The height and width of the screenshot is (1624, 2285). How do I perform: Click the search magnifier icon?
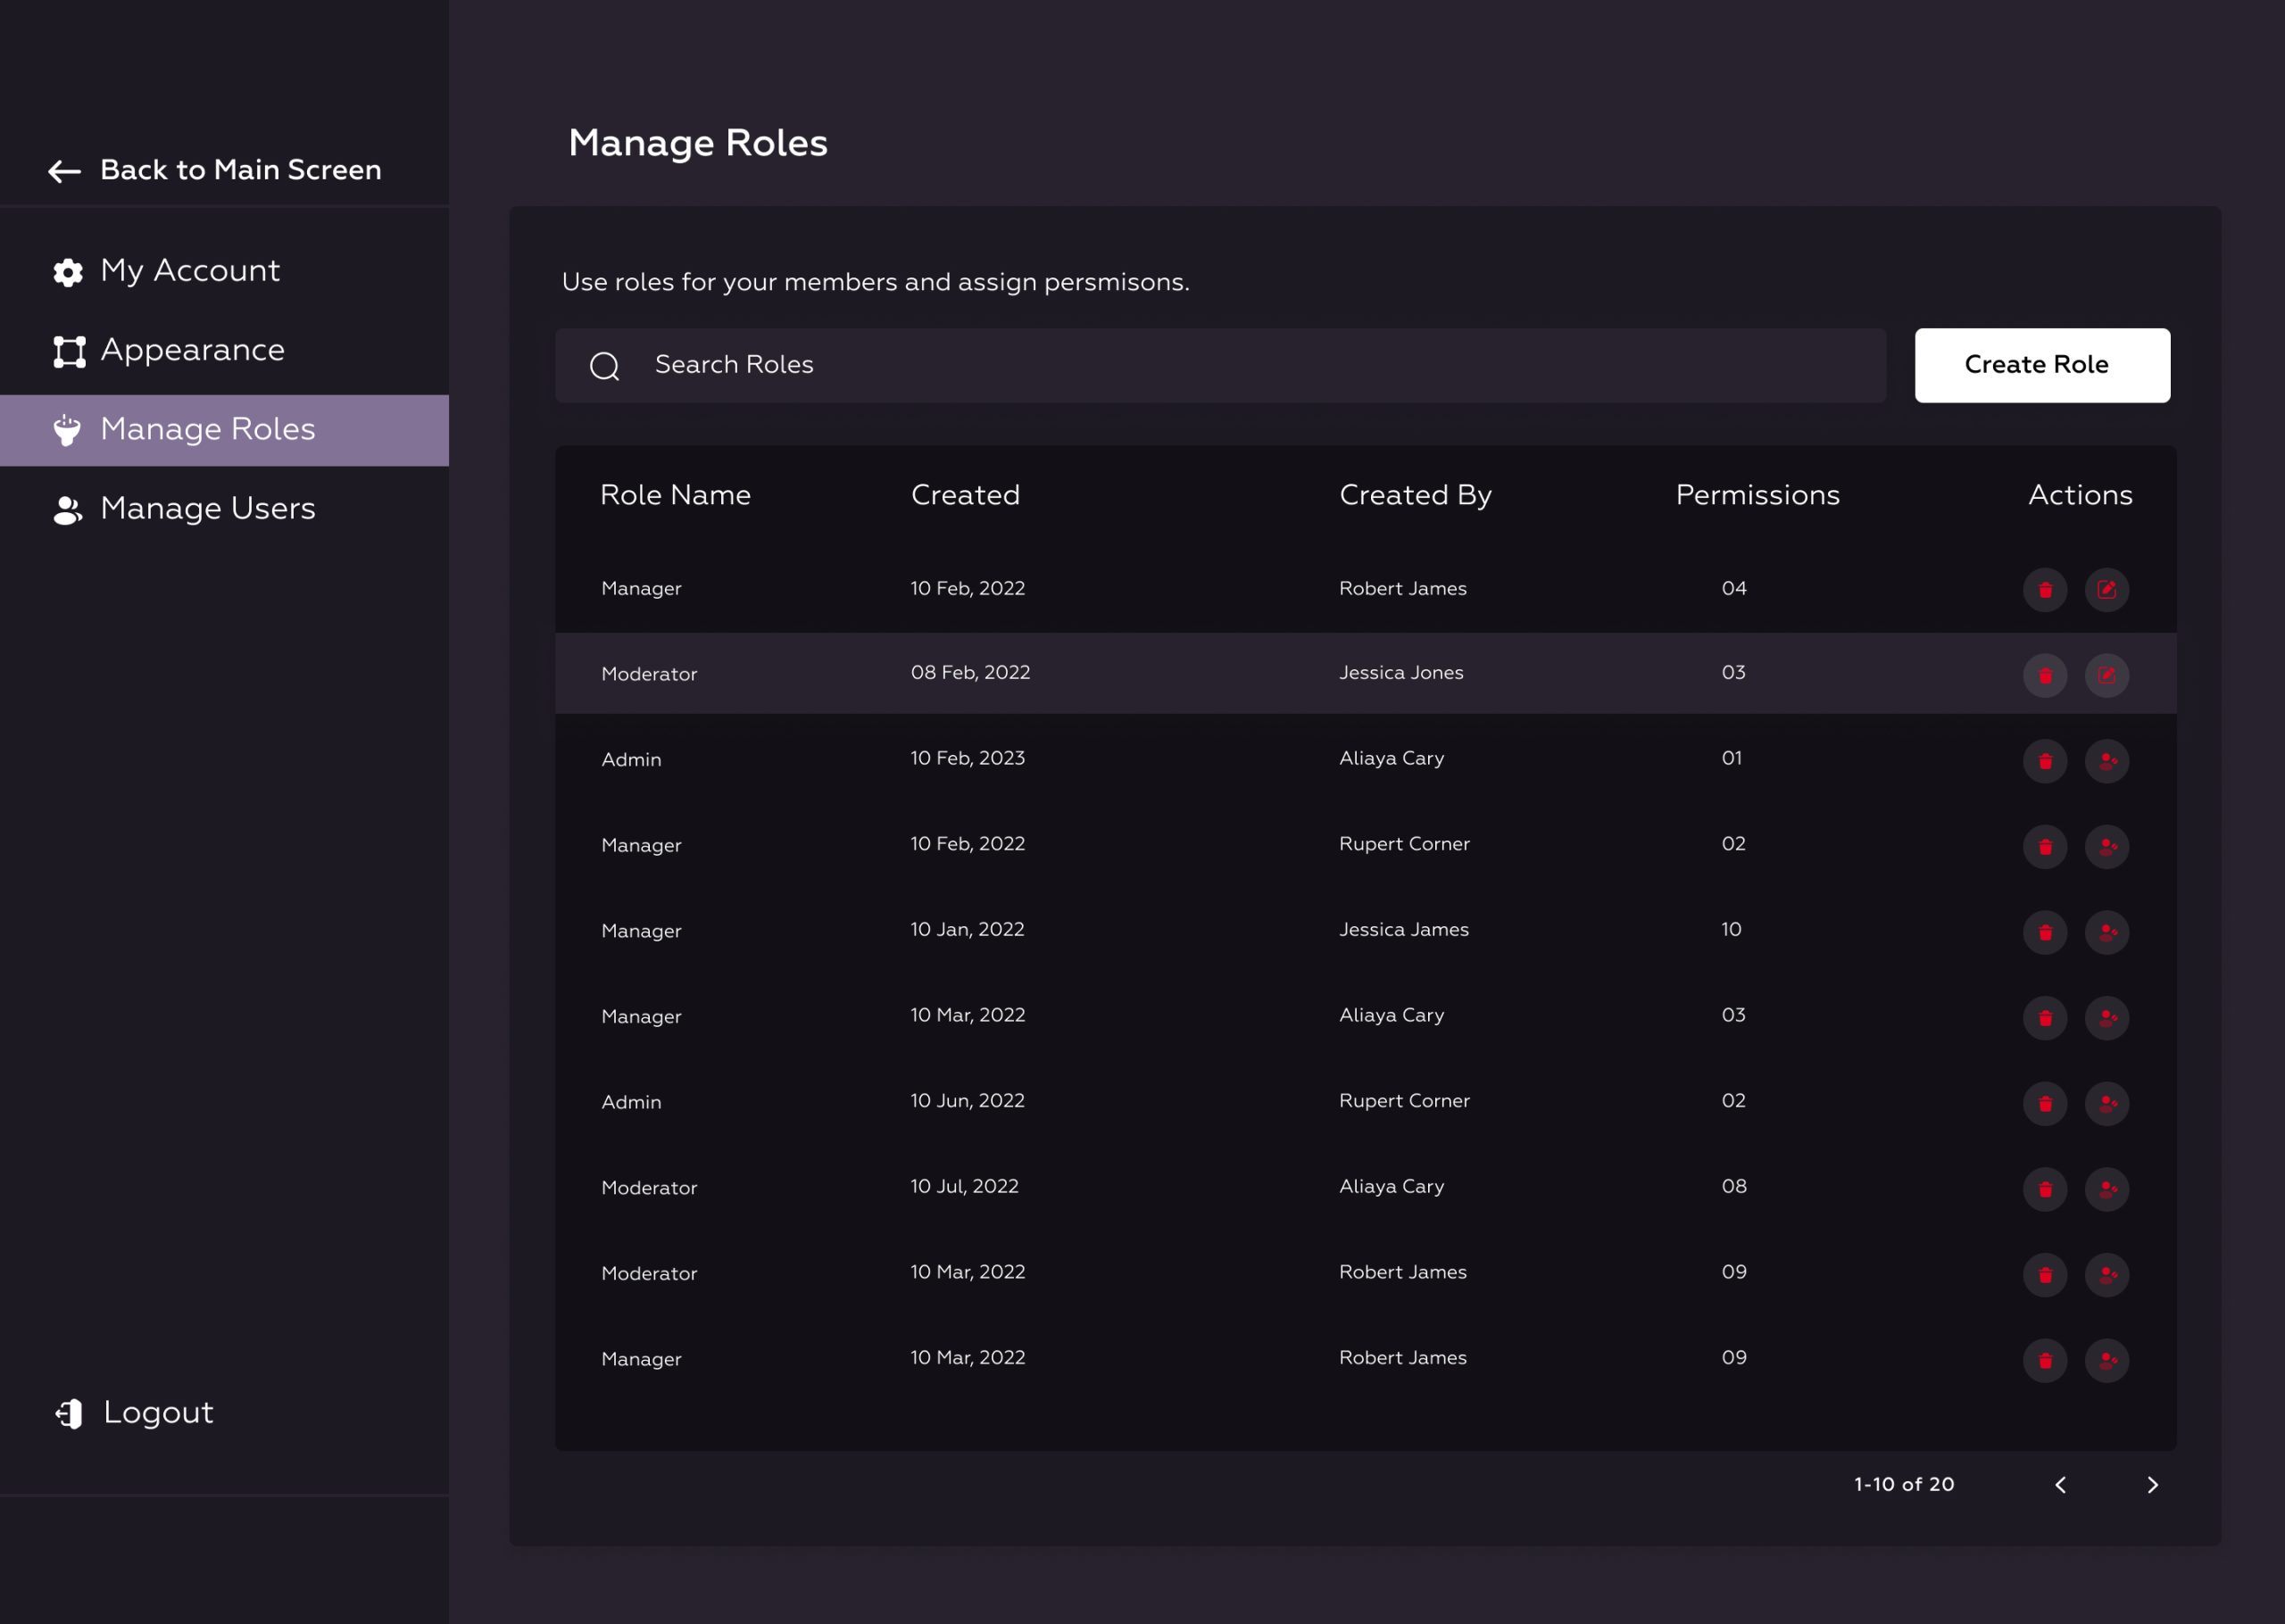point(605,366)
